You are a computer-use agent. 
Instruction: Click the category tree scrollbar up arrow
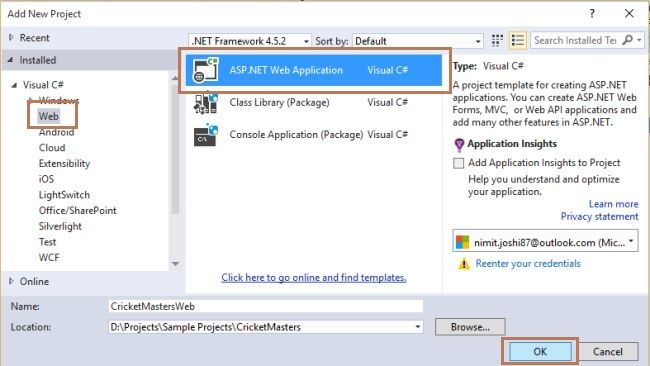[175, 78]
